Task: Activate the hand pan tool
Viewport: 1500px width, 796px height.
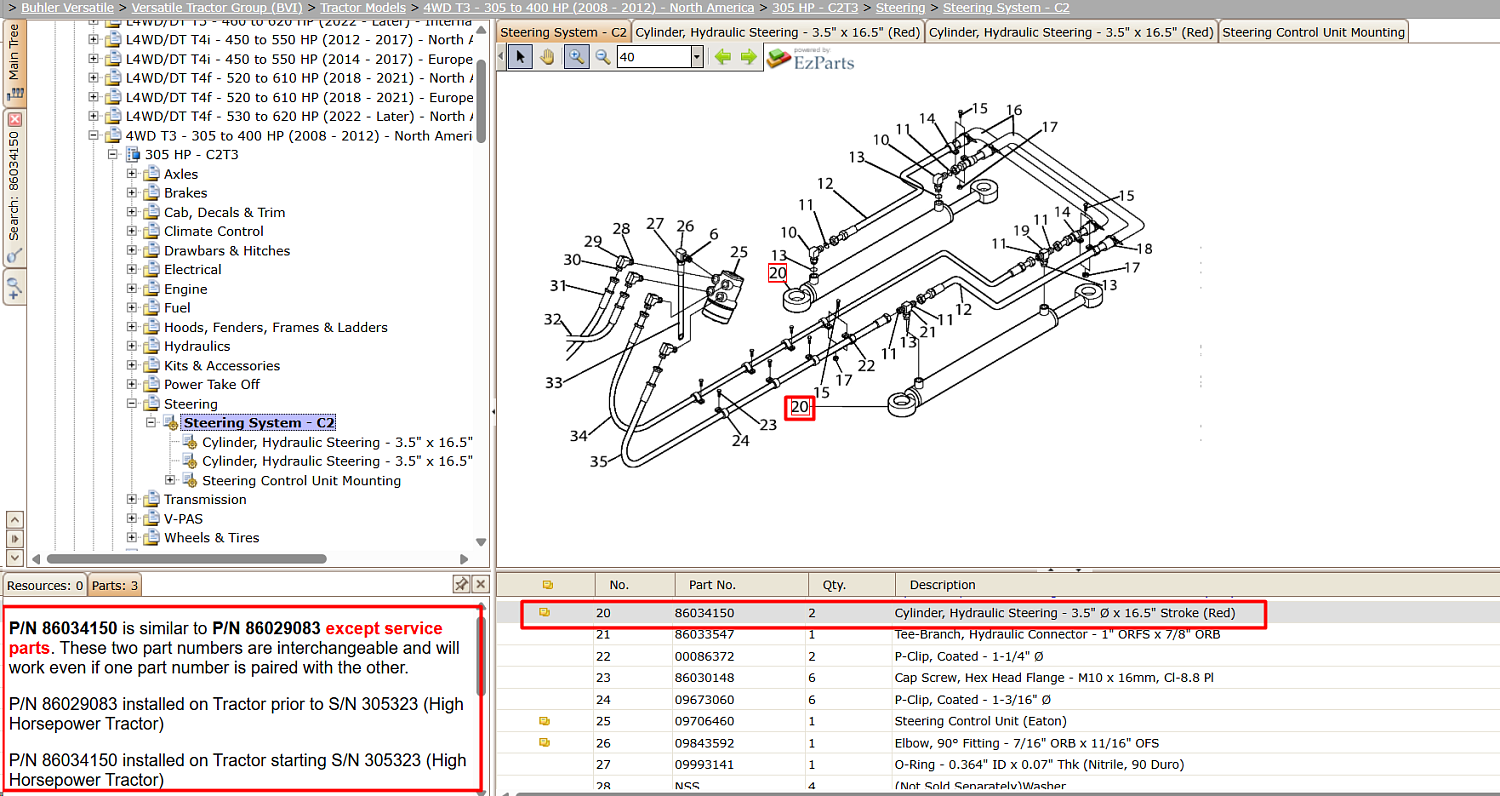Action: [x=547, y=57]
